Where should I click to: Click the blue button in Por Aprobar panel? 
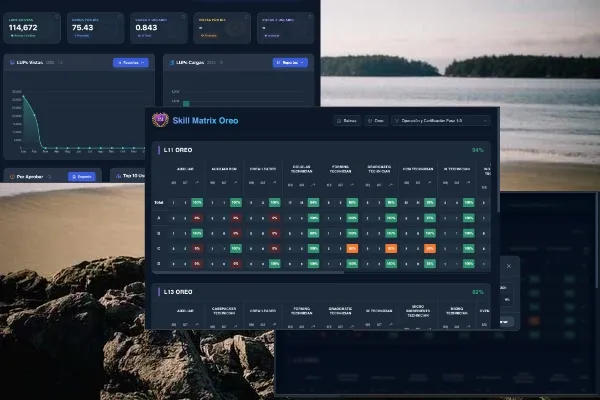(82, 176)
